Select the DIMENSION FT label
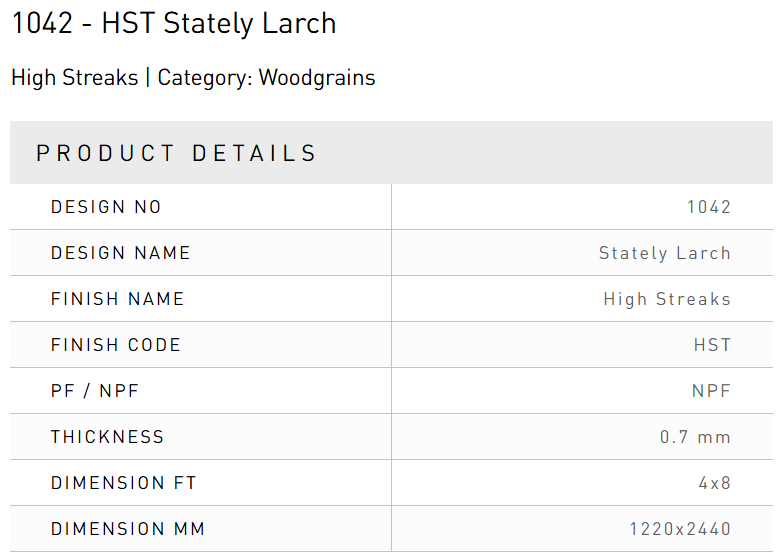The width and height of the screenshot is (782, 560). pyautogui.click(x=124, y=483)
